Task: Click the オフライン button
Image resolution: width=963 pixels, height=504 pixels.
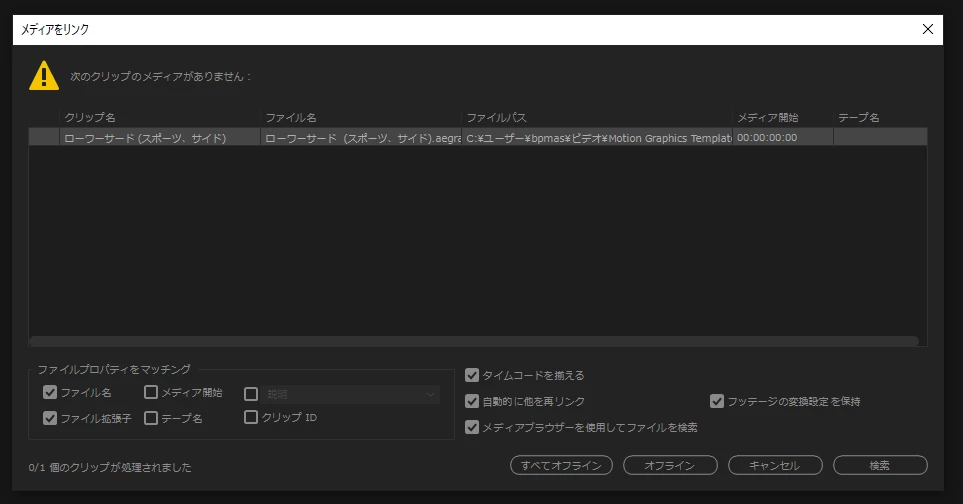Action: 670,465
